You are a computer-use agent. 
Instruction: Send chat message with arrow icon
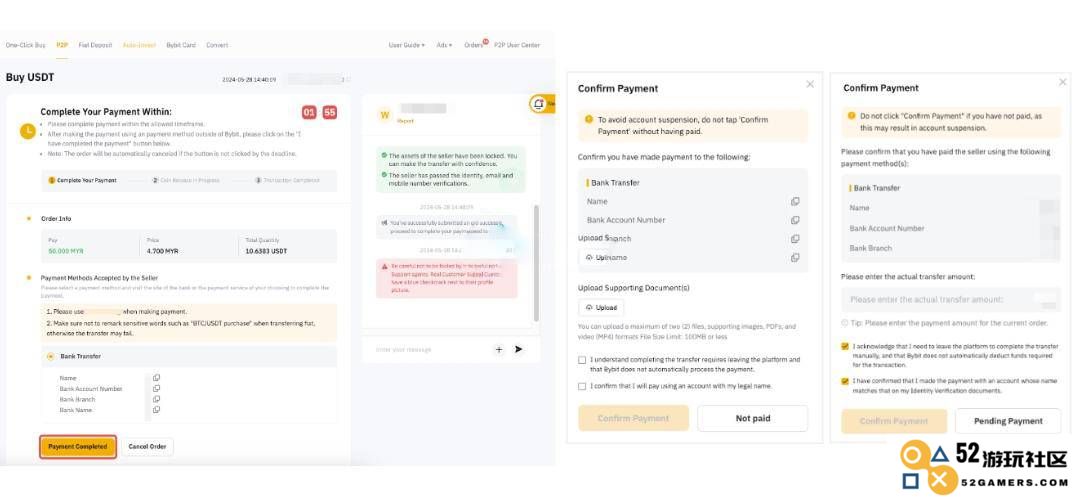(519, 350)
